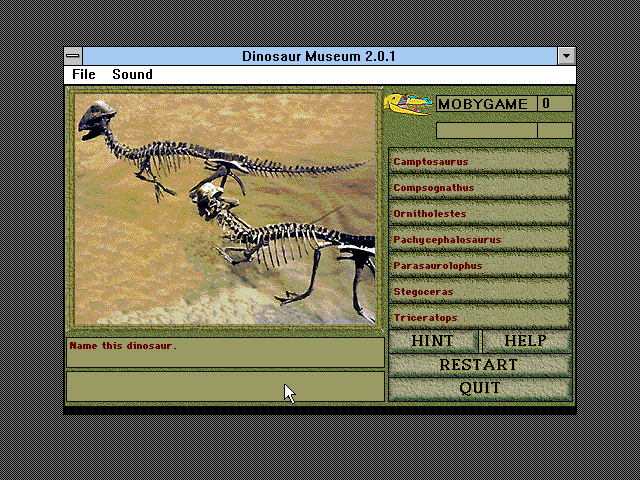This screenshot has width=640, height=480.
Task: Click the colorful dinosaur head logo icon
Action: click(408, 104)
